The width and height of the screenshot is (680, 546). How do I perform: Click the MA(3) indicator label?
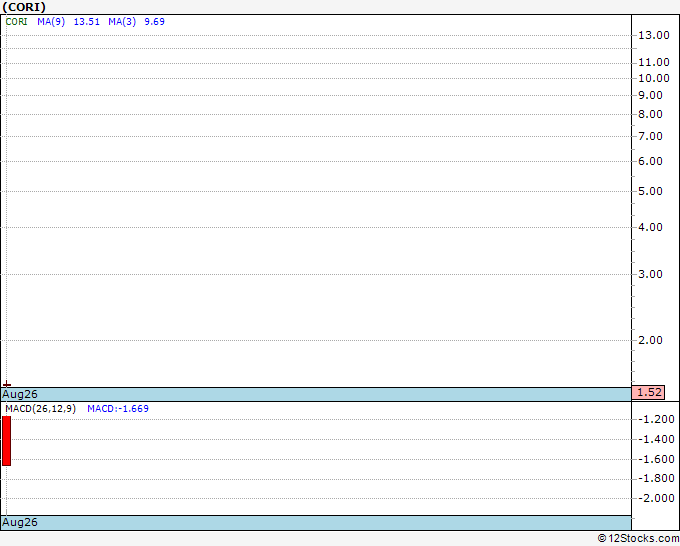tap(122, 22)
